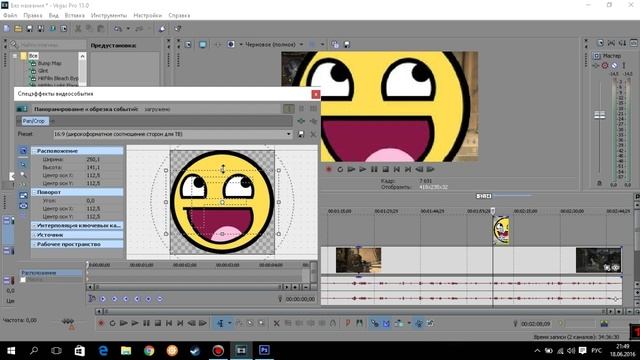Click the X delete icon in bottom toolbar

(276, 323)
